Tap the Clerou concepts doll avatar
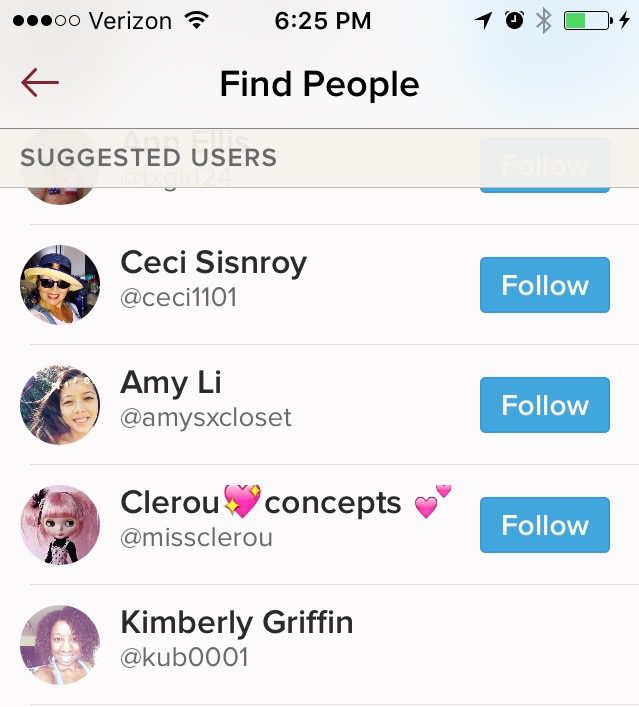Viewport: 639px width, 707px height. point(60,525)
